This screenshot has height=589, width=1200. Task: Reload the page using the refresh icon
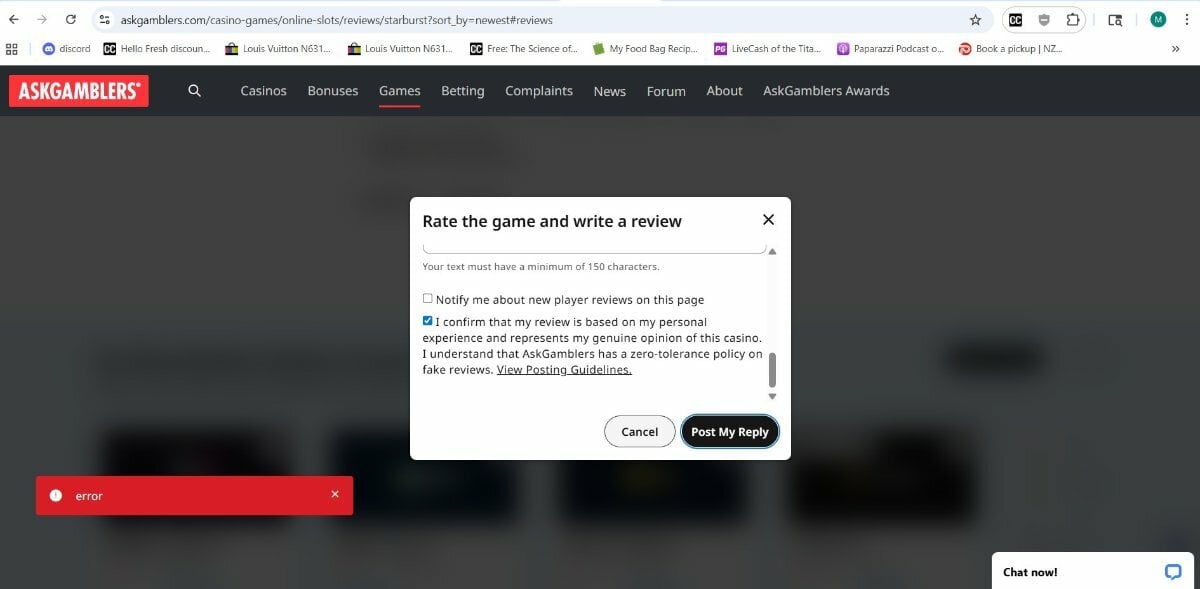[x=71, y=20]
